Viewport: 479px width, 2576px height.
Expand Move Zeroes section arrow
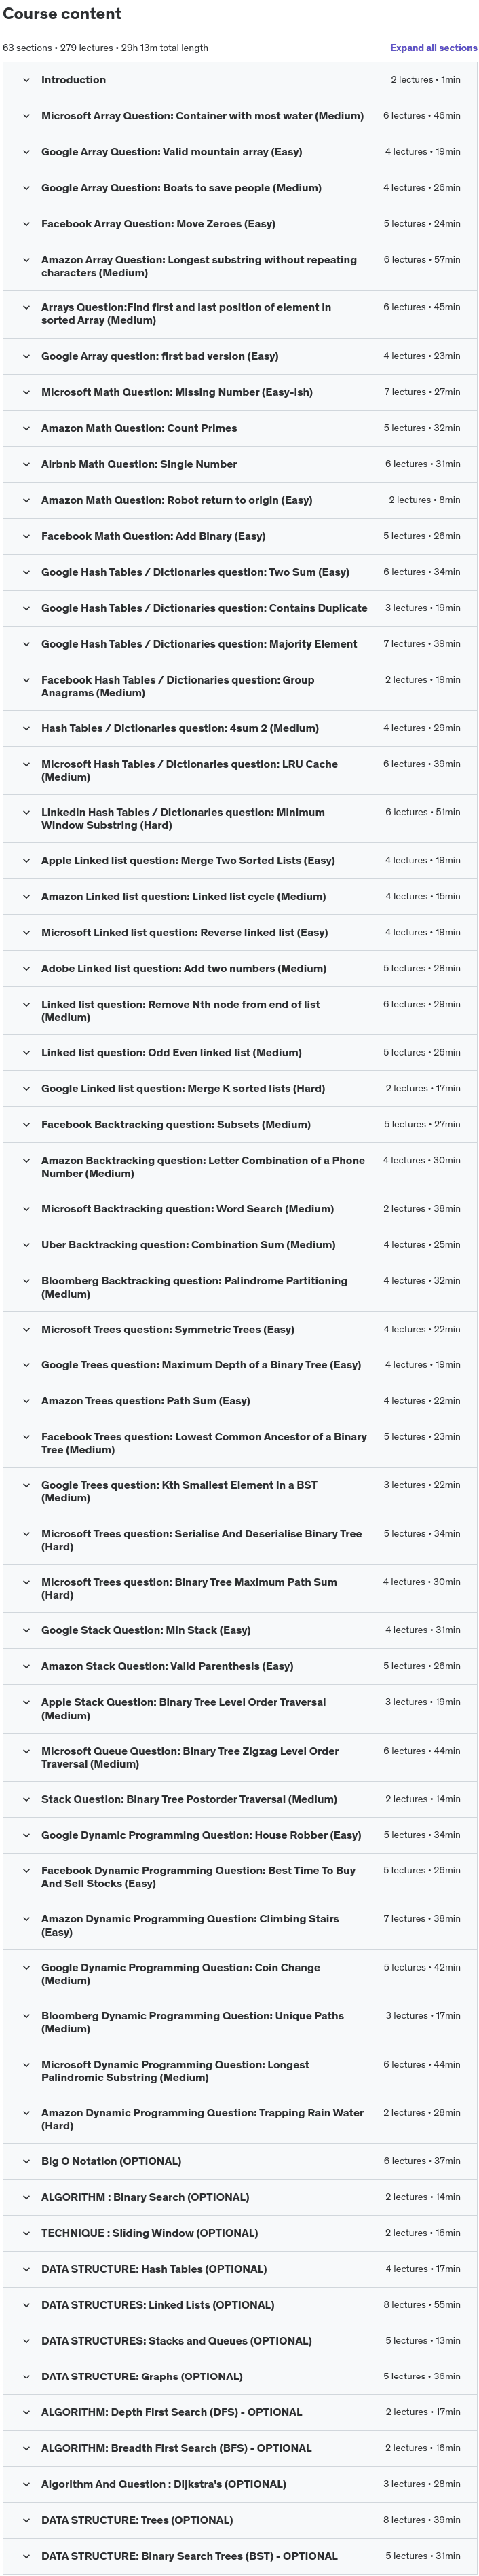tap(26, 224)
